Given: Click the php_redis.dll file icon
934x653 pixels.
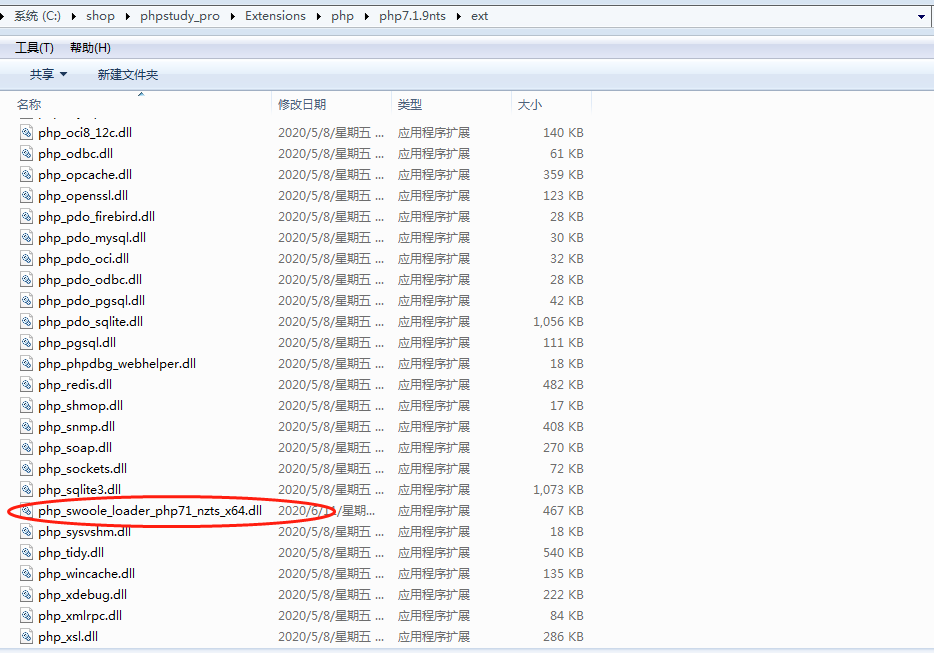Looking at the screenshot, I should [28, 385].
